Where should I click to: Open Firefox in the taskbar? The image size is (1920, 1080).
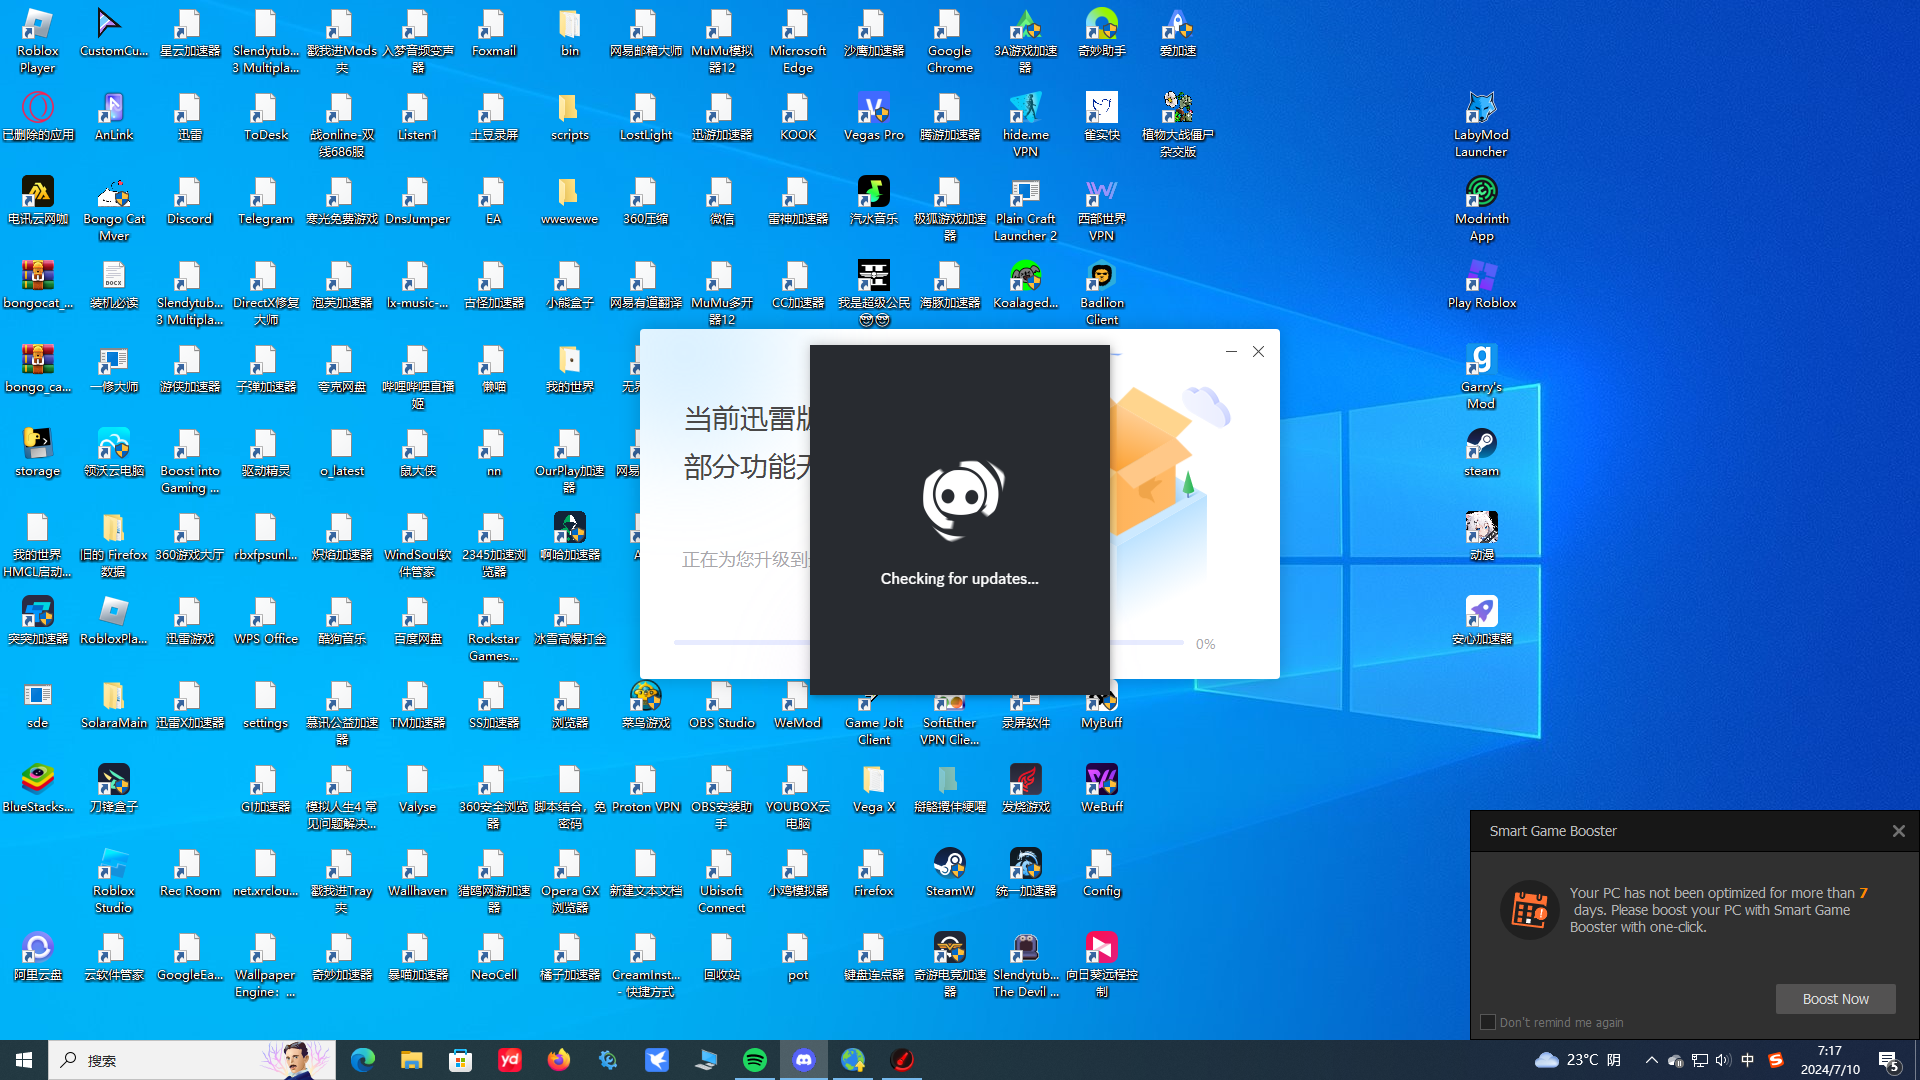pos(559,1060)
